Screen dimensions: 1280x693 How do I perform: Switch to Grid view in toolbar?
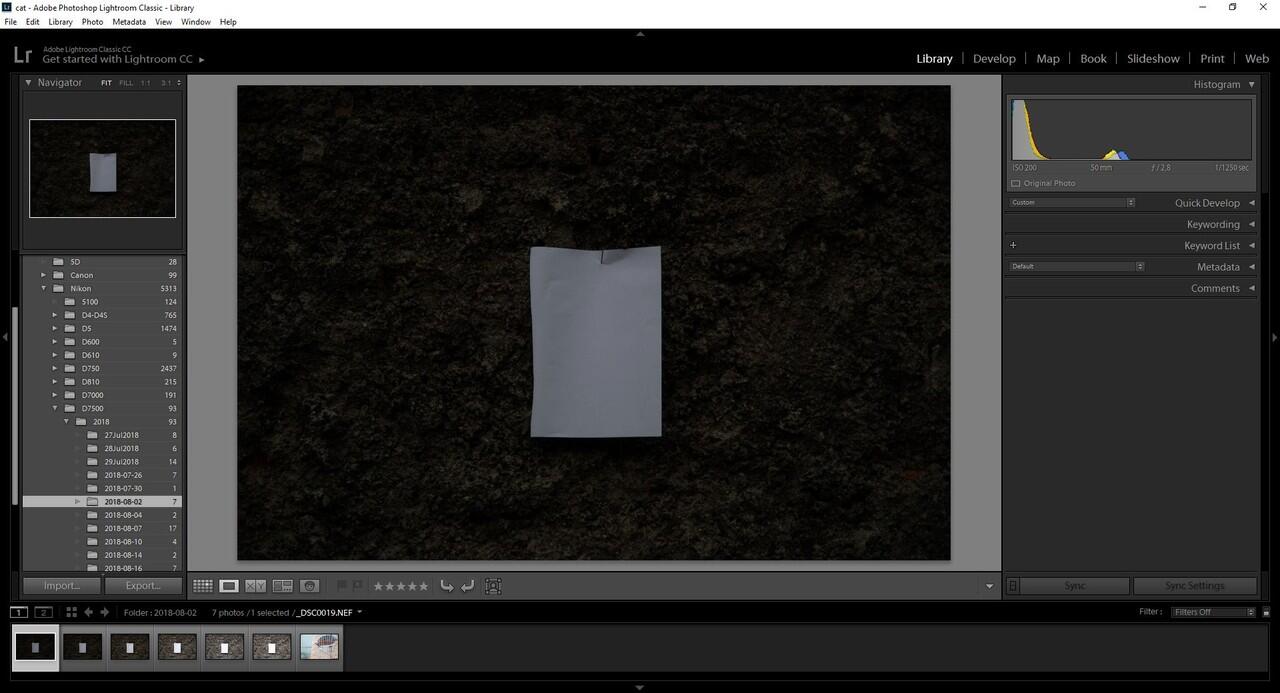point(203,586)
